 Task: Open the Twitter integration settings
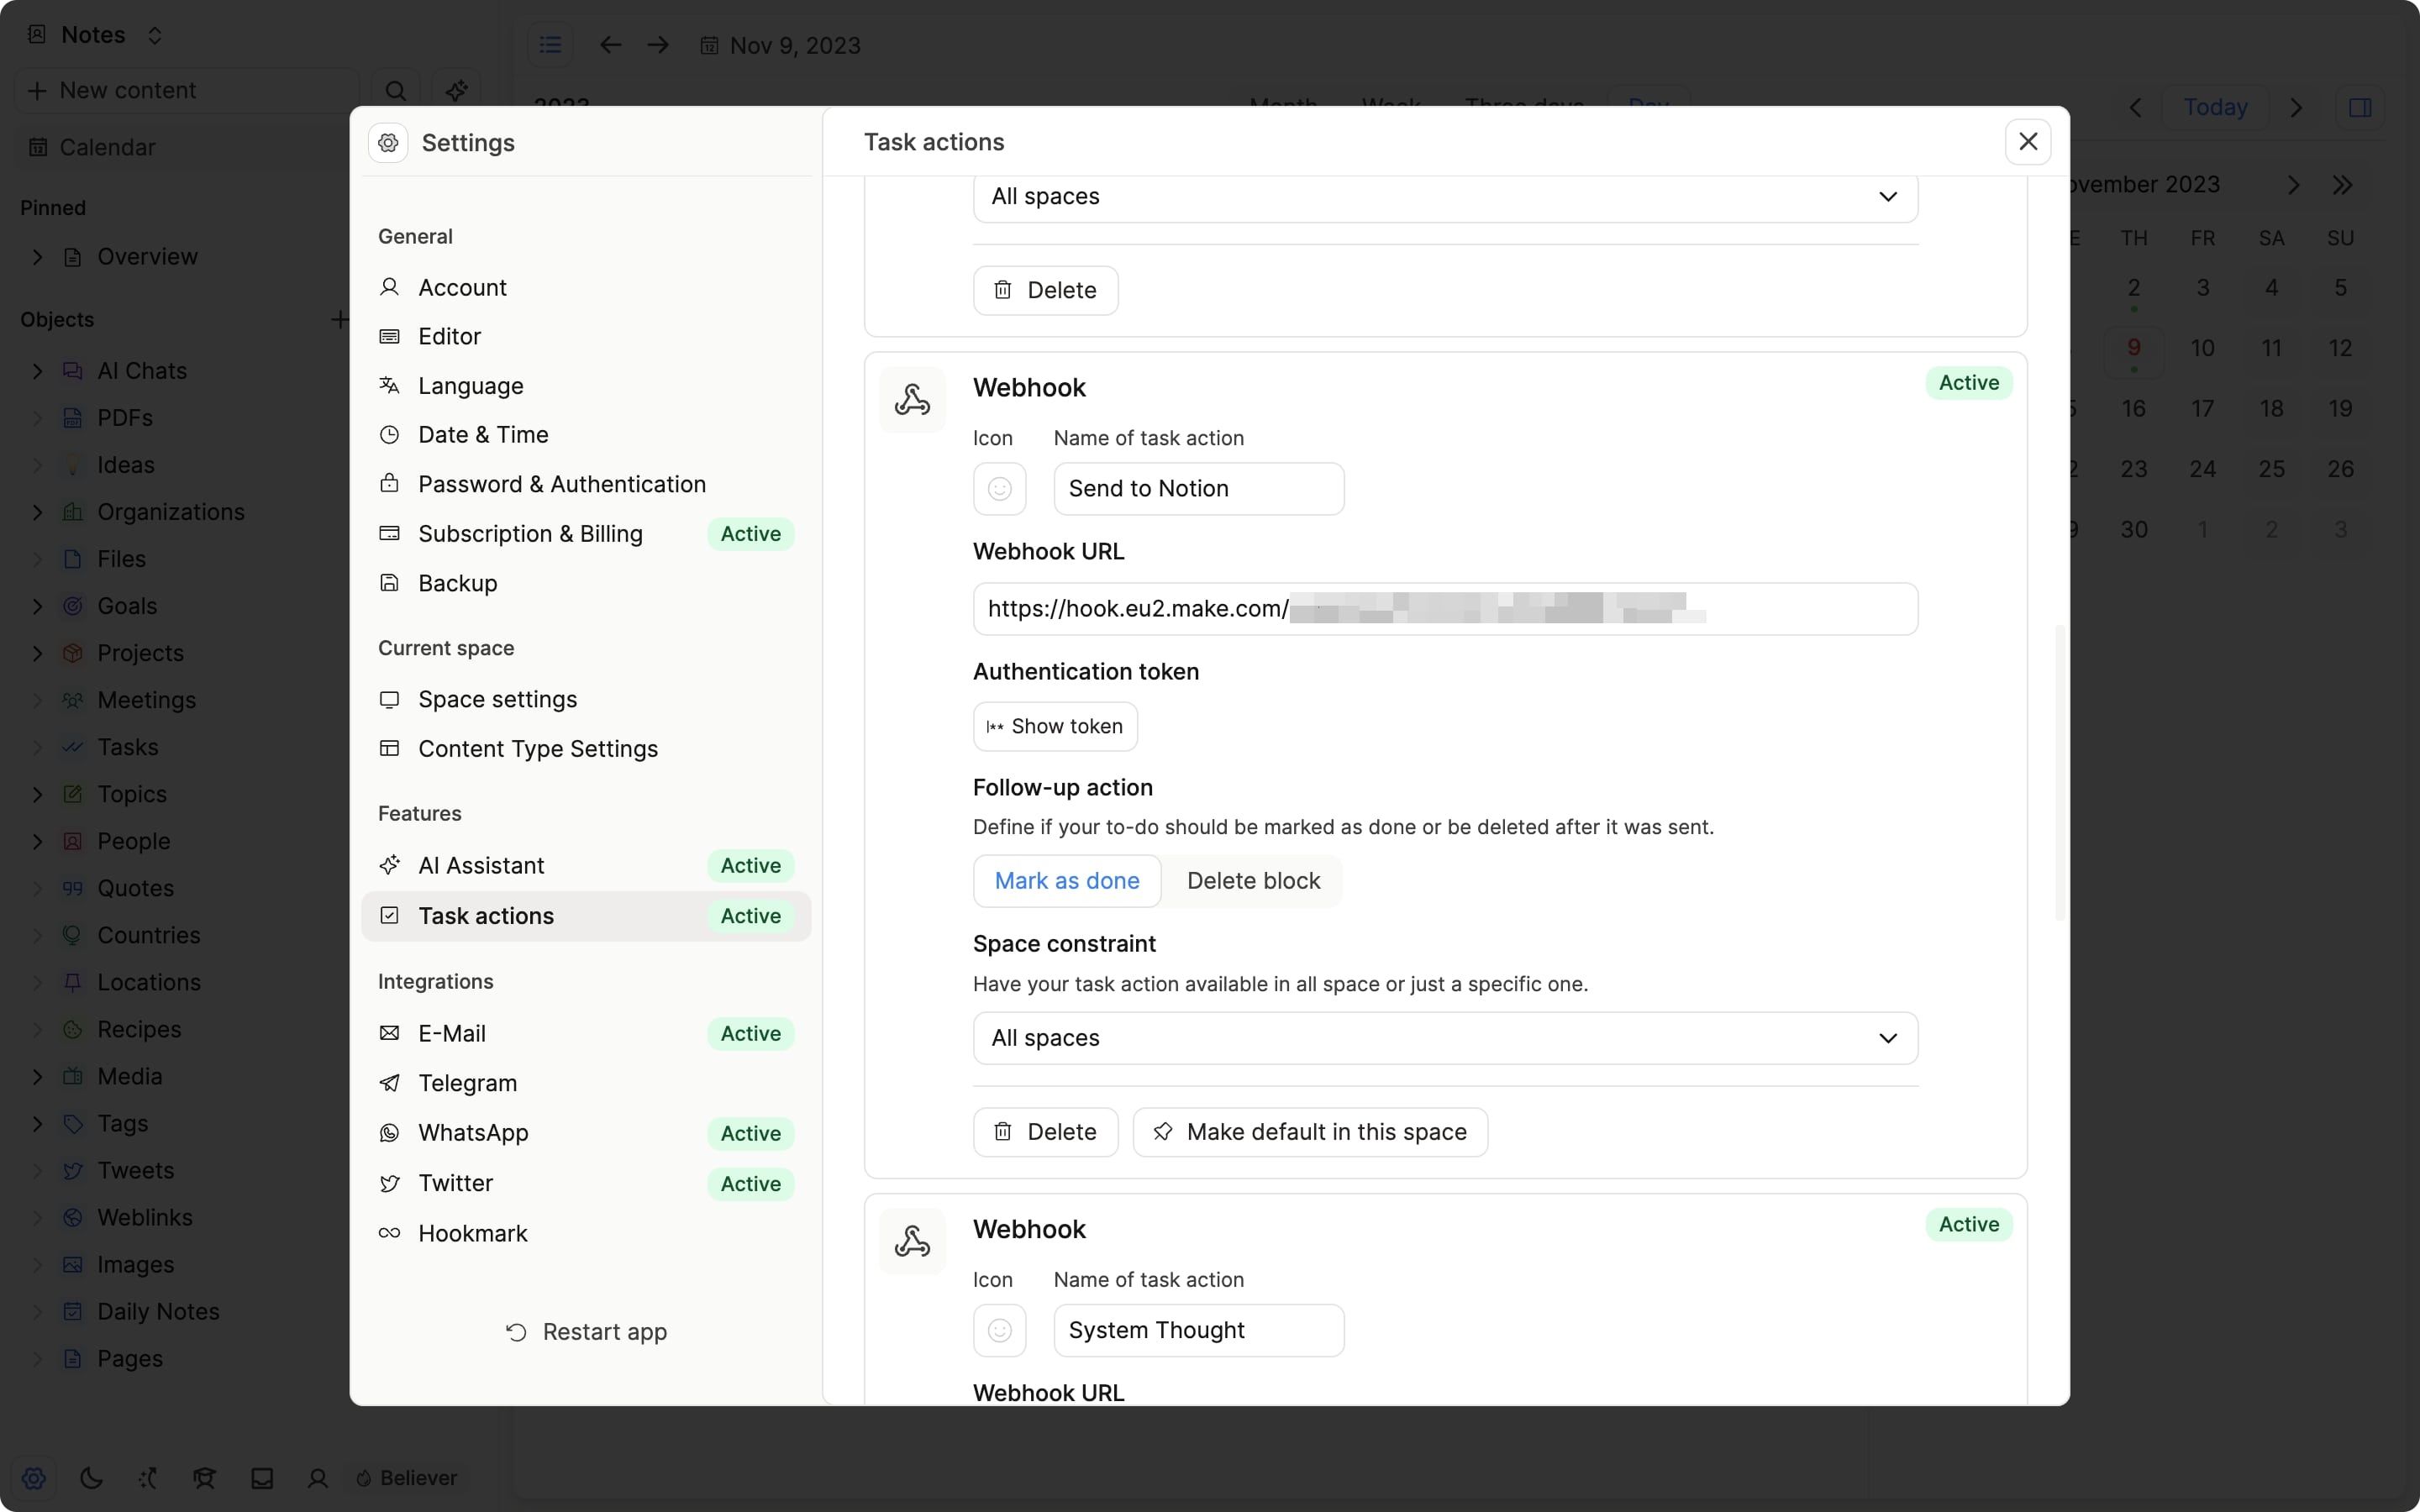coord(455,1183)
